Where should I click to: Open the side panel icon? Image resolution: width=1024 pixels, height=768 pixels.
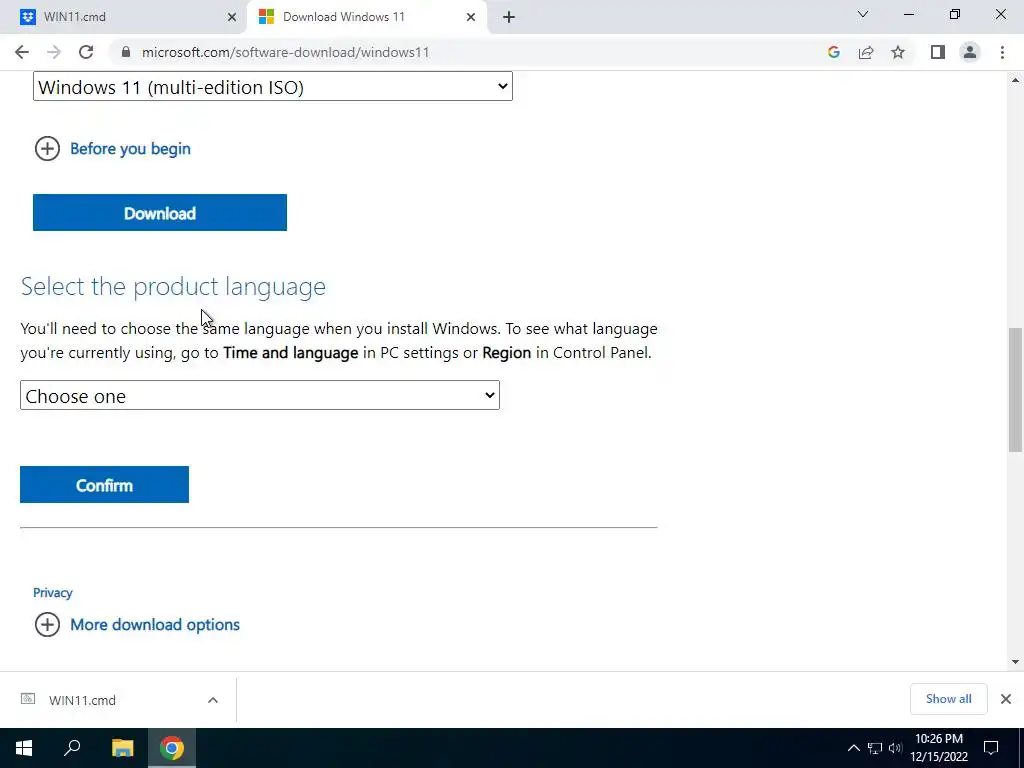pos(938,52)
